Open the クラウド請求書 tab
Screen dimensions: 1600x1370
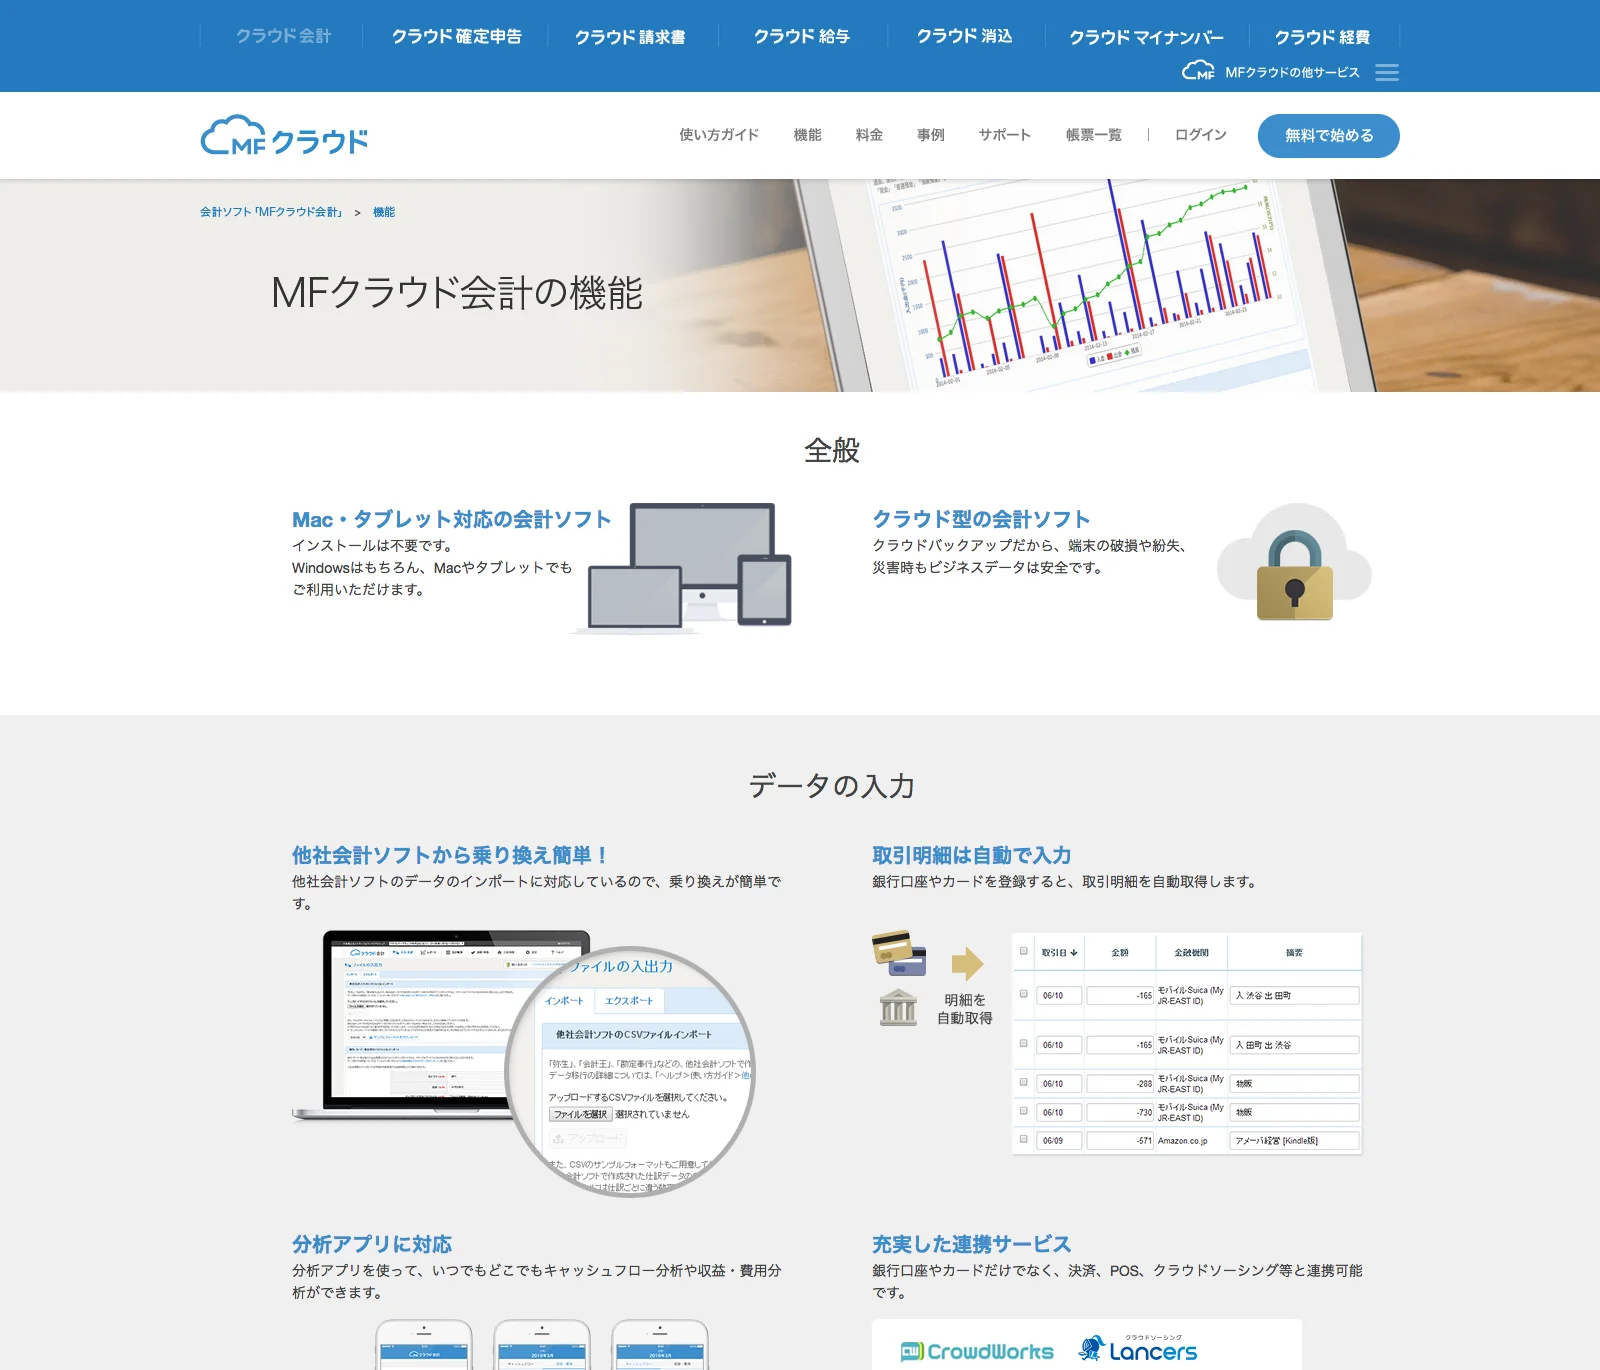[630, 36]
